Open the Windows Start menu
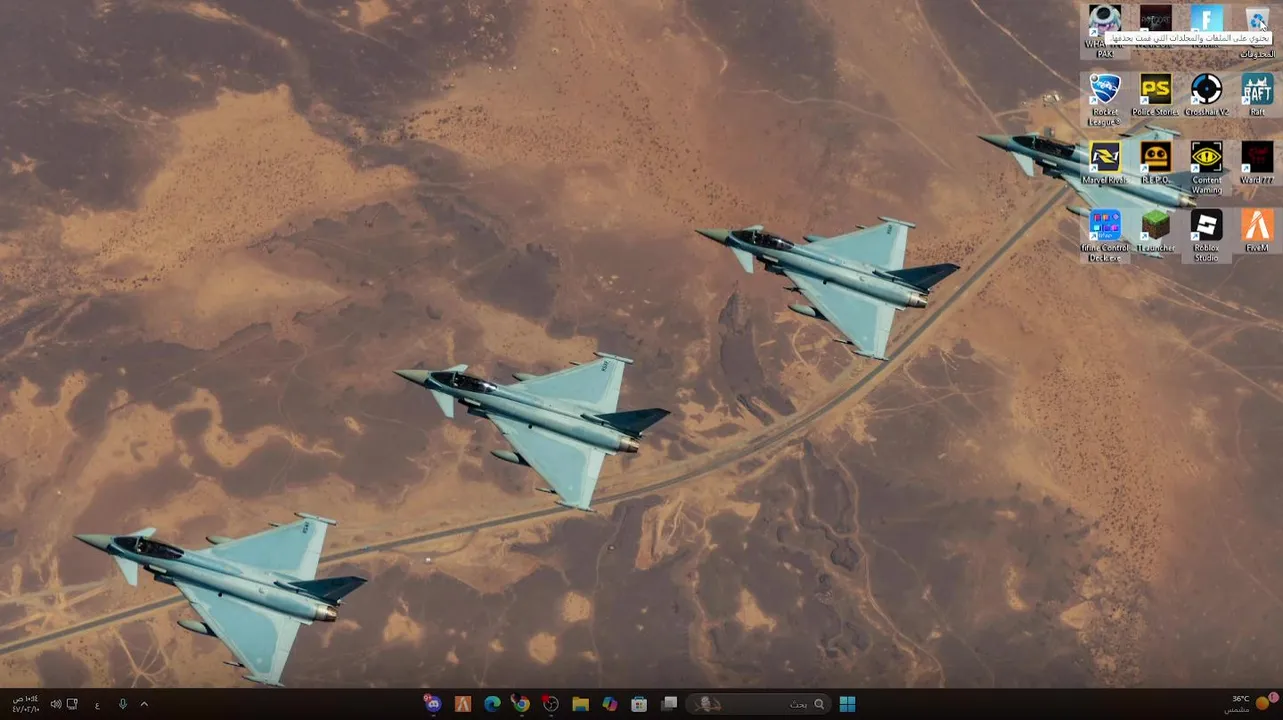Screen dimensions: 1283x720 [x=847, y=704]
